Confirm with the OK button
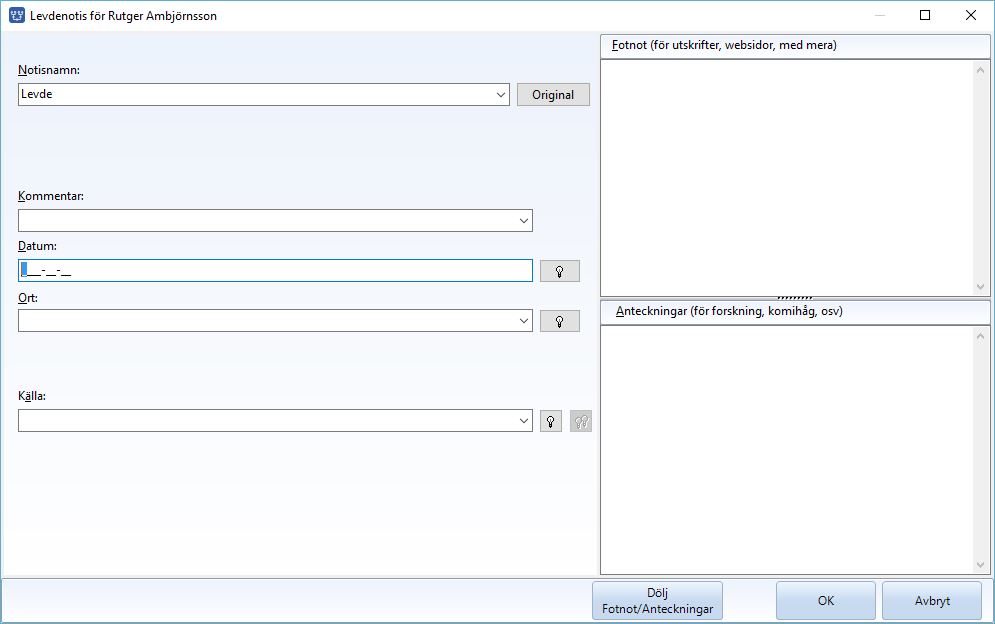This screenshot has height=624, width=995. pos(826,601)
